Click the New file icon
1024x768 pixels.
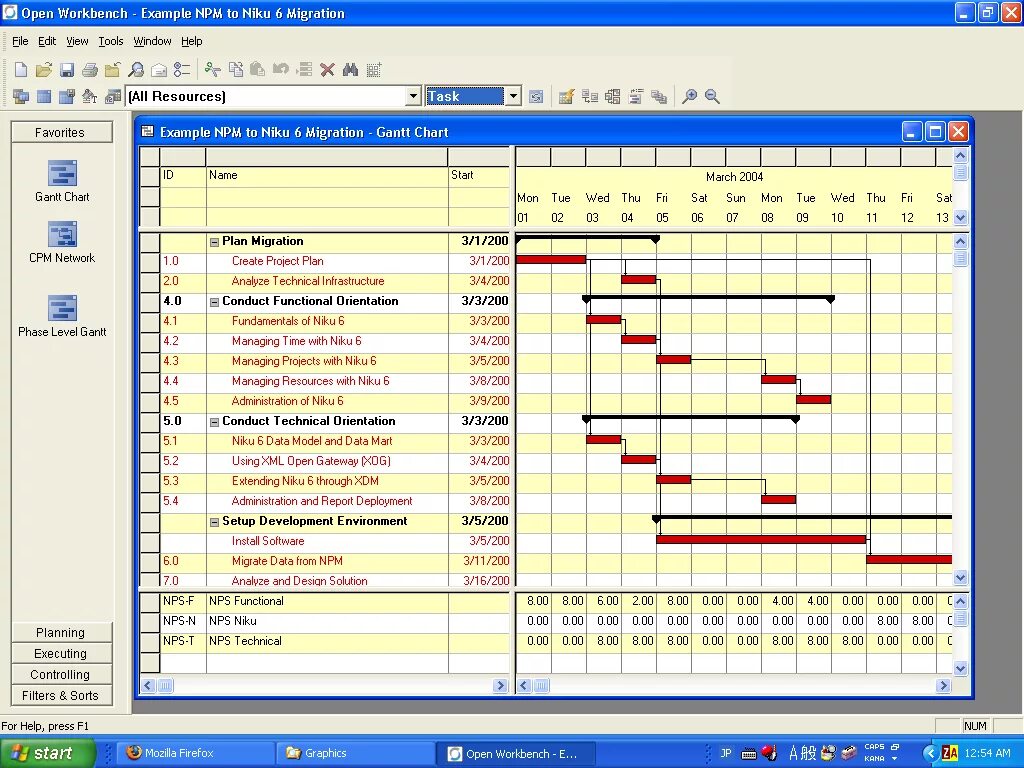pos(21,69)
